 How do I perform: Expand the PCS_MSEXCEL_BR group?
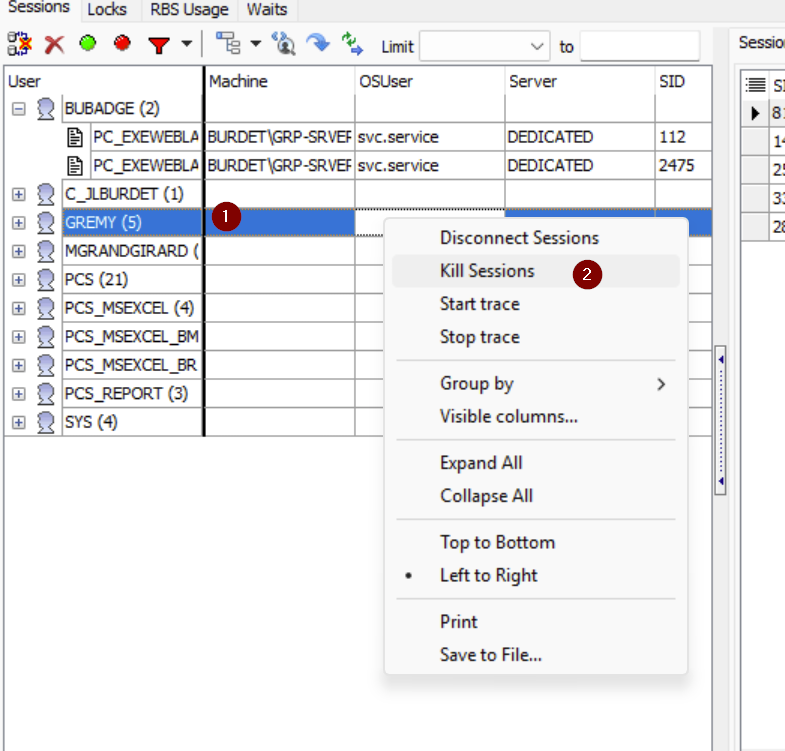(x=19, y=365)
